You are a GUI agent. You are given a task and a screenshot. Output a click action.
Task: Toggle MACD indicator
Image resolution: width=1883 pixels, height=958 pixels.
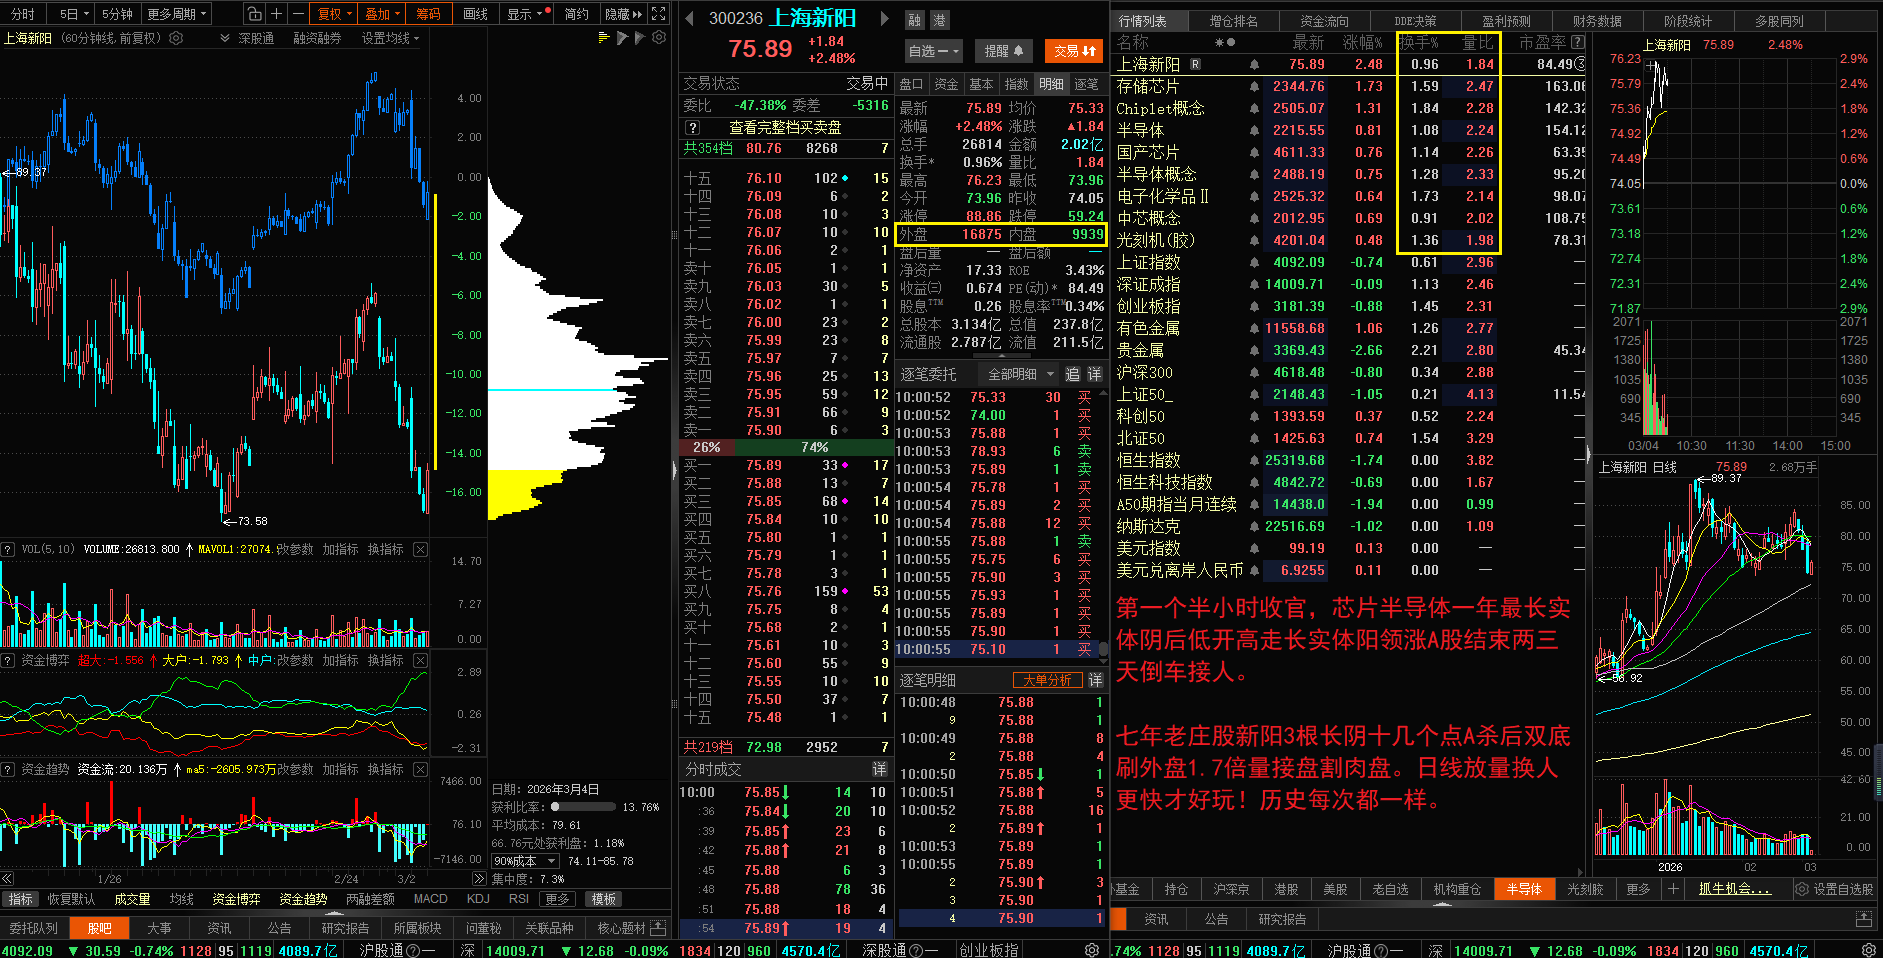(x=430, y=899)
